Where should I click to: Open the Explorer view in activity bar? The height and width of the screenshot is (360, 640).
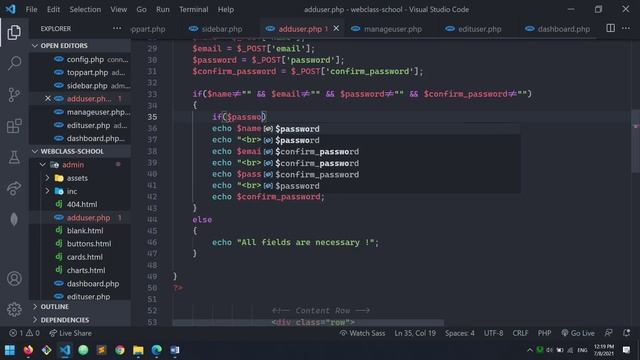tap(14, 32)
